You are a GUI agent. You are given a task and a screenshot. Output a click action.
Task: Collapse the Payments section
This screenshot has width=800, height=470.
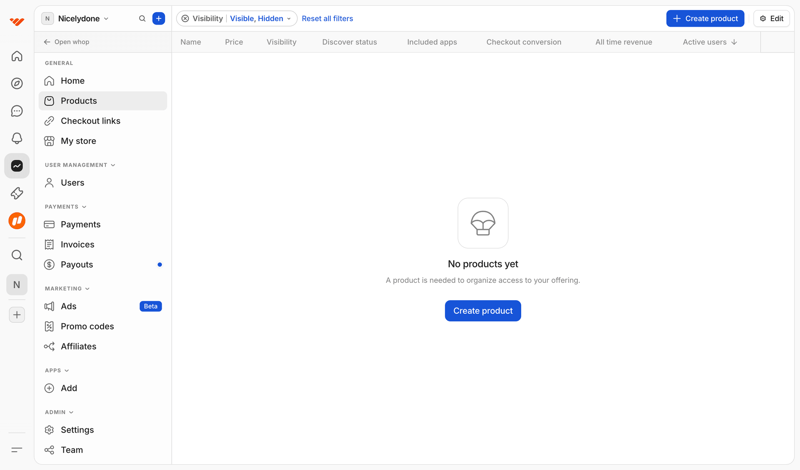[x=65, y=207]
